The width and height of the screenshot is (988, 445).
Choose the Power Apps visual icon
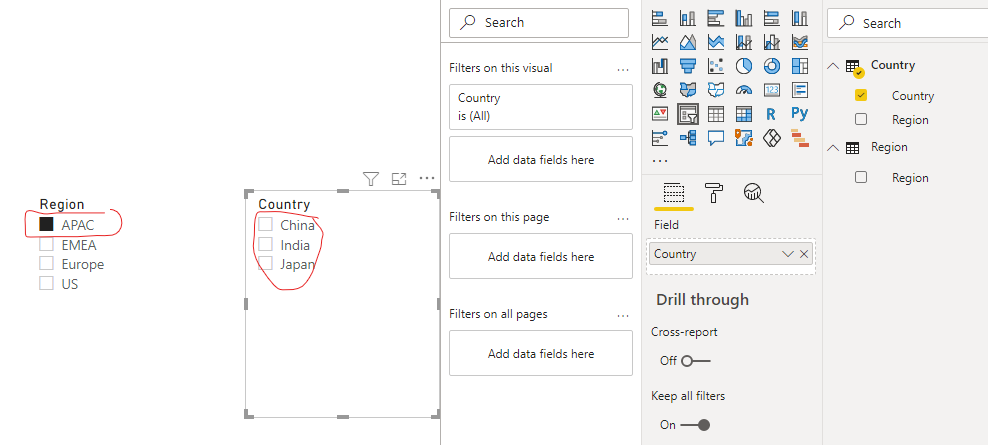point(772,137)
